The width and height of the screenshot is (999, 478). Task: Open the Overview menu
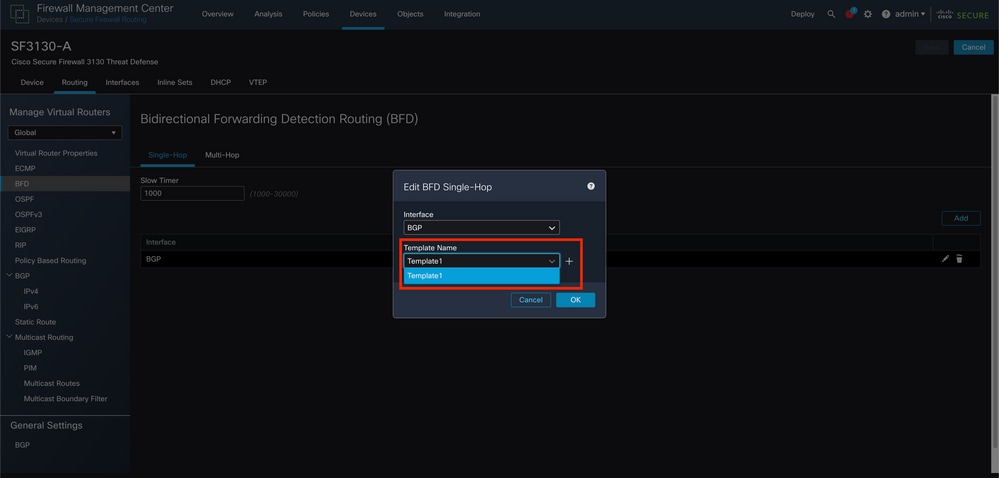point(217,14)
